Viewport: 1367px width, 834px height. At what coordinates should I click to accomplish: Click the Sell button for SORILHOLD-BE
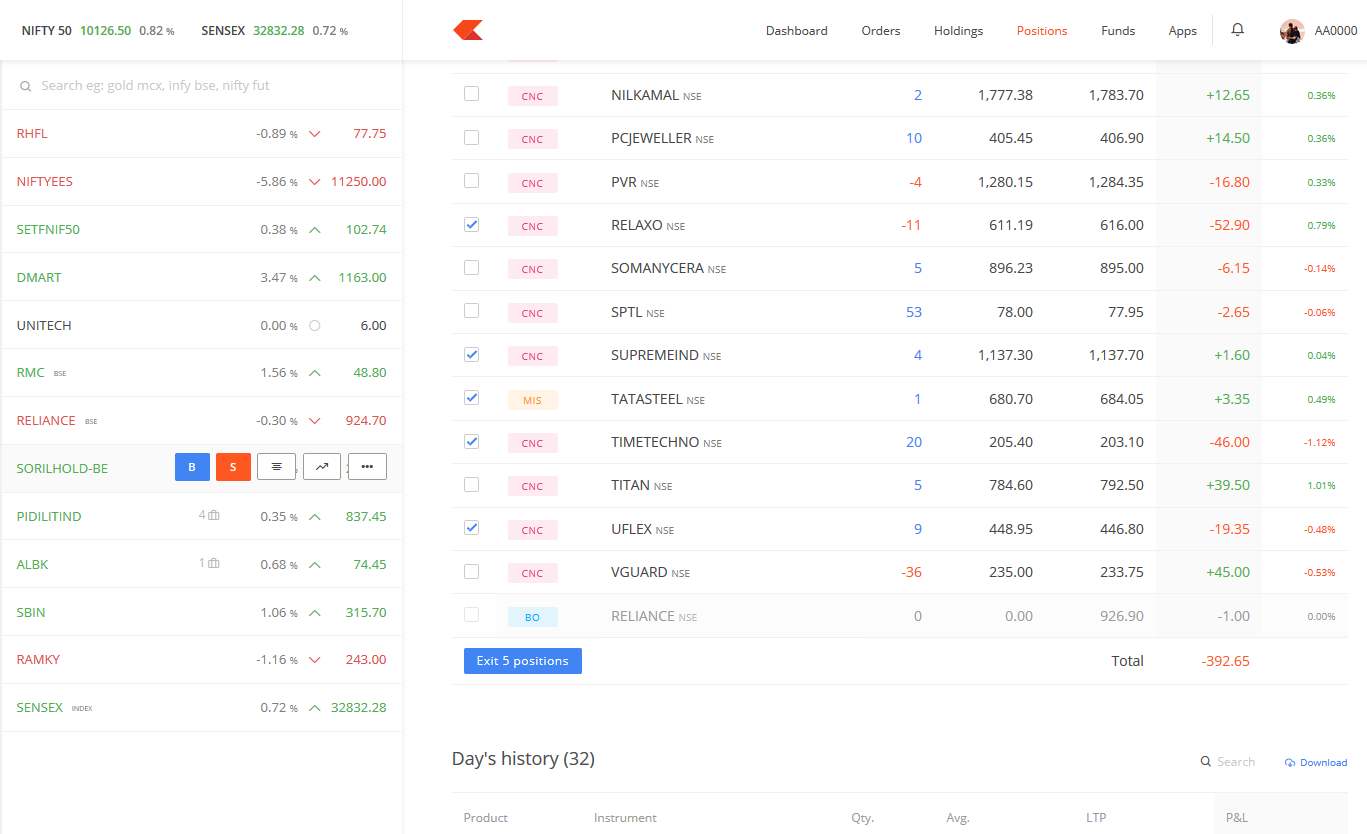(x=233, y=467)
